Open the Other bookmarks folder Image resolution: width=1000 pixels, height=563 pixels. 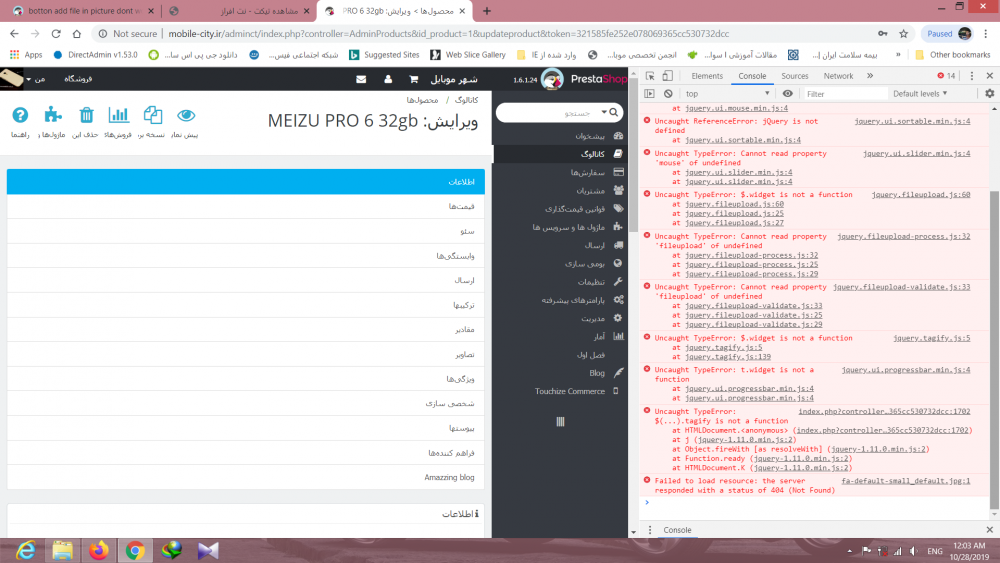[953, 55]
